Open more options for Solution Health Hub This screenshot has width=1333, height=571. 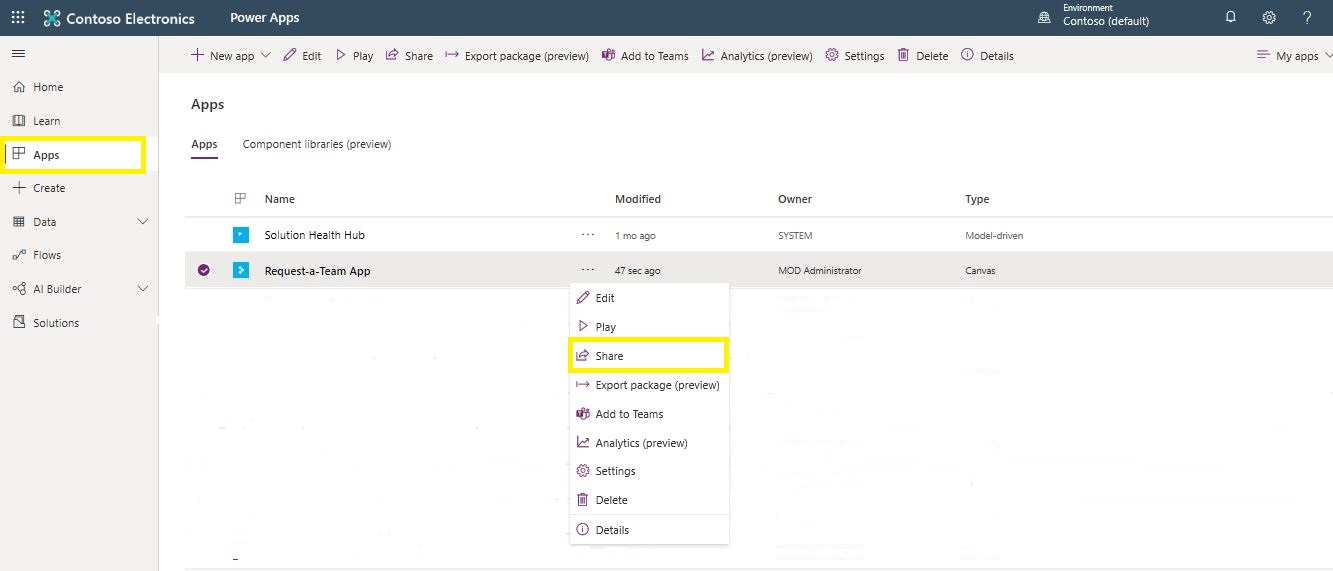pyautogui.click(x=587, y=234)
